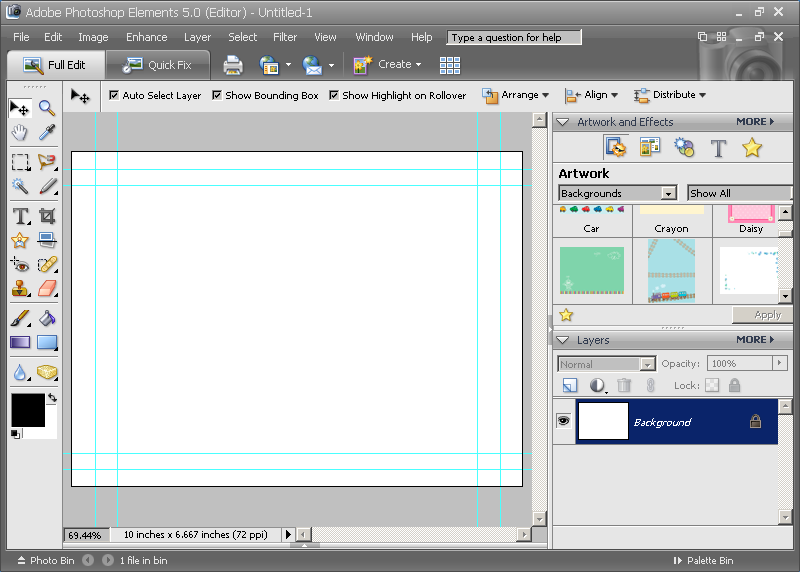This screenshot has width=800, height=572.
Task: Select the Red Eye Removal tool
Action: coord(20,264)
